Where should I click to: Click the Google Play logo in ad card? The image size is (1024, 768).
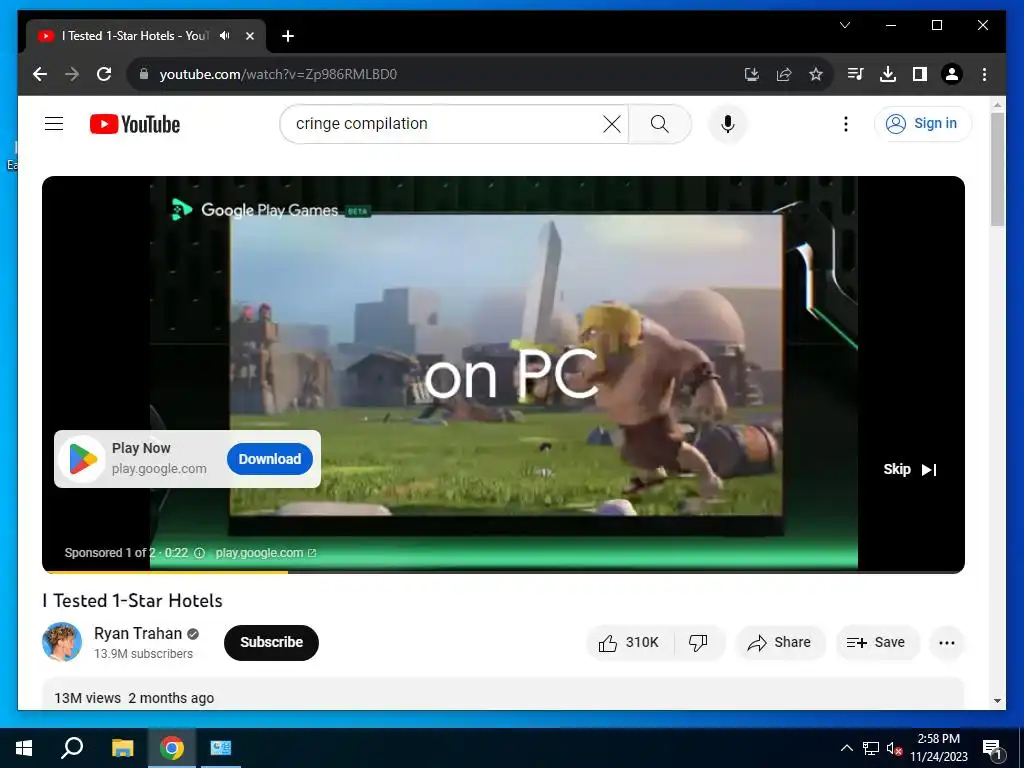[83, 459]
